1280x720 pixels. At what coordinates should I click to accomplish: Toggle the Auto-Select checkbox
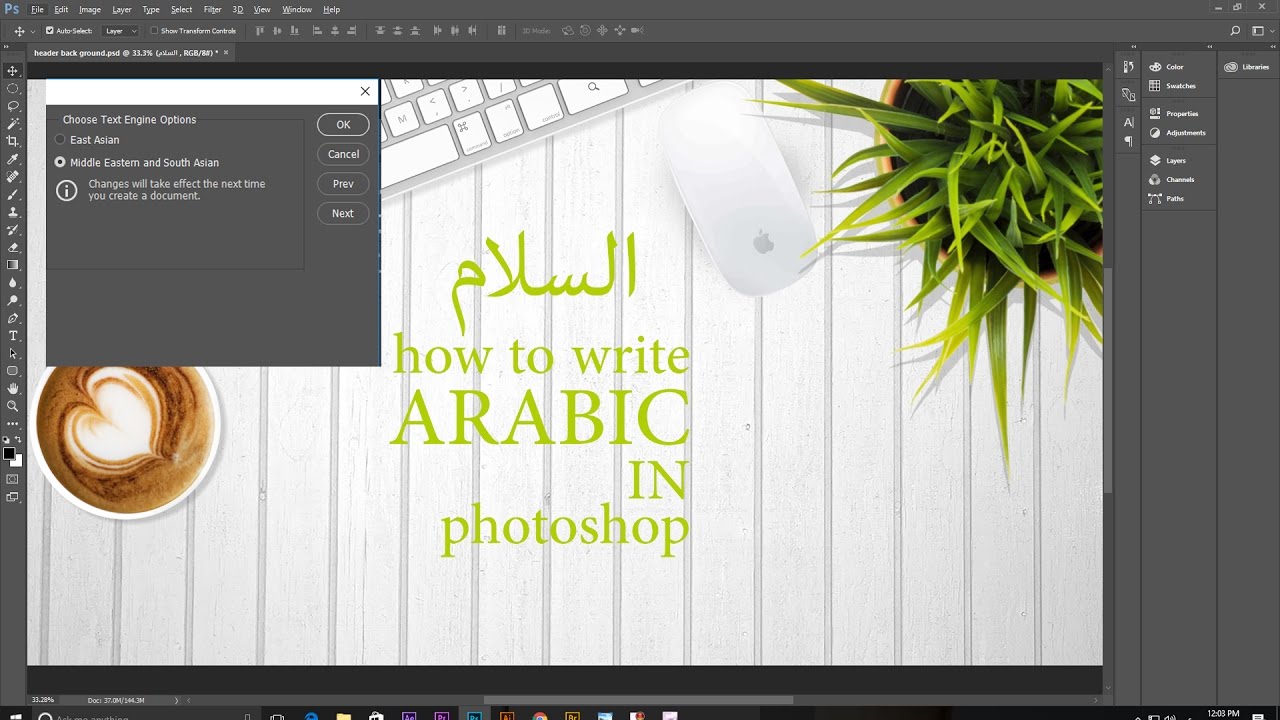pos(50,31)
